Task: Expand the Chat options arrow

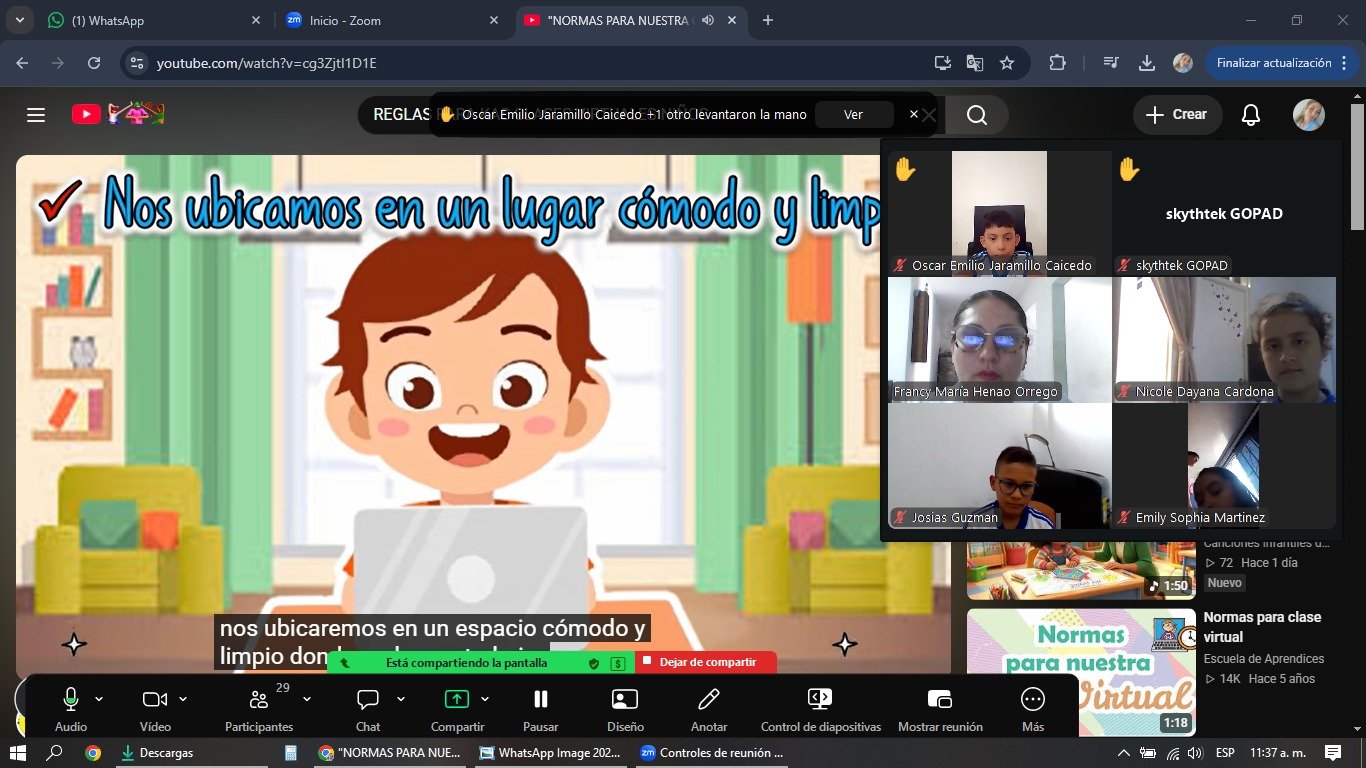Action: point(401,699)
